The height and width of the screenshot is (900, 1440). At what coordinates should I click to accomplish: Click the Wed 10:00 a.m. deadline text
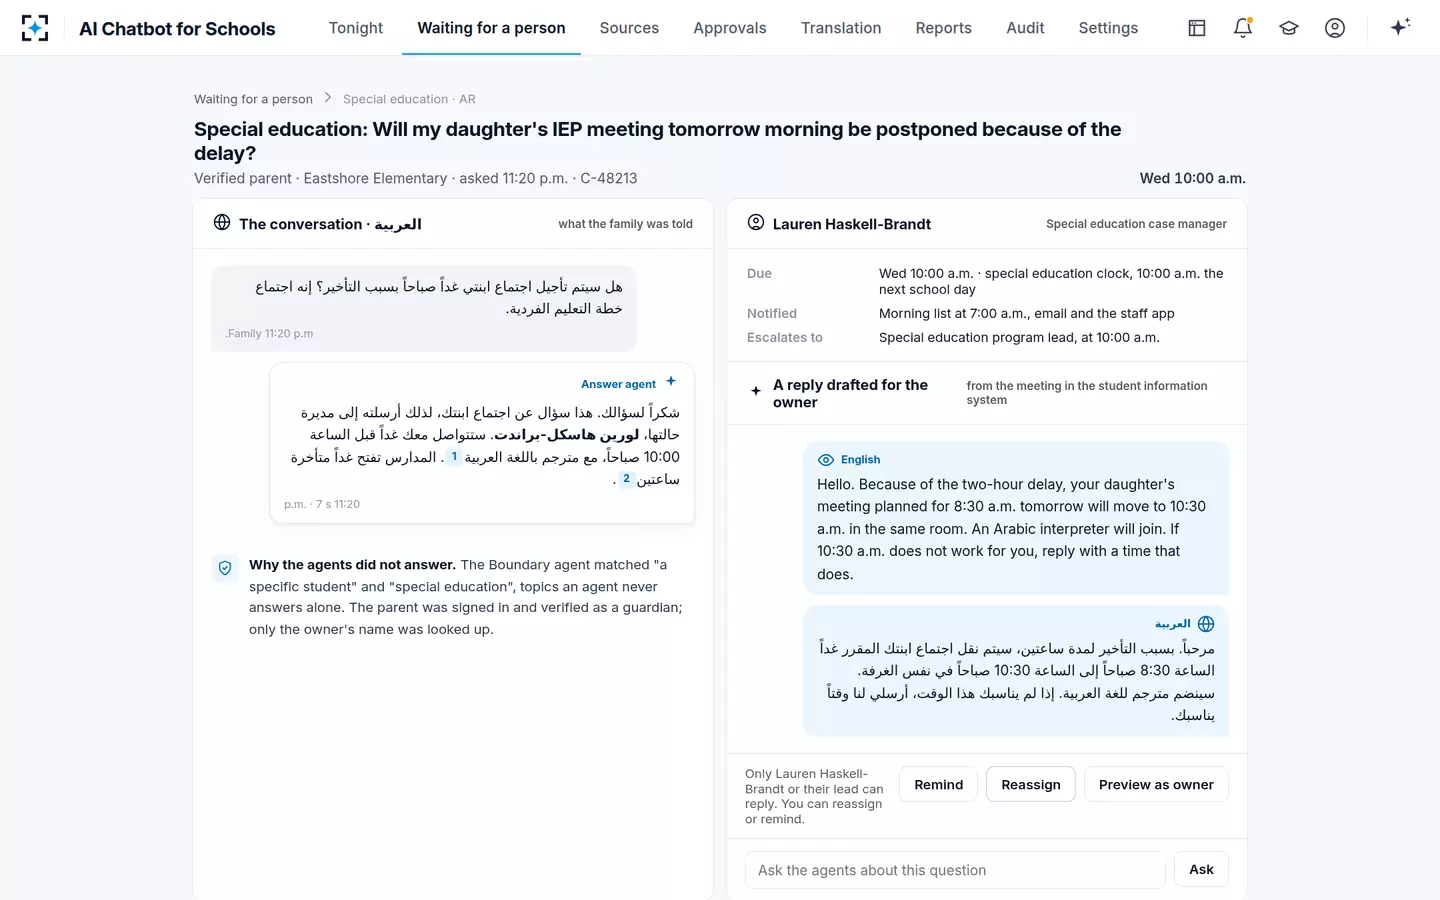pyautogui.click(x=1192, y=178)
